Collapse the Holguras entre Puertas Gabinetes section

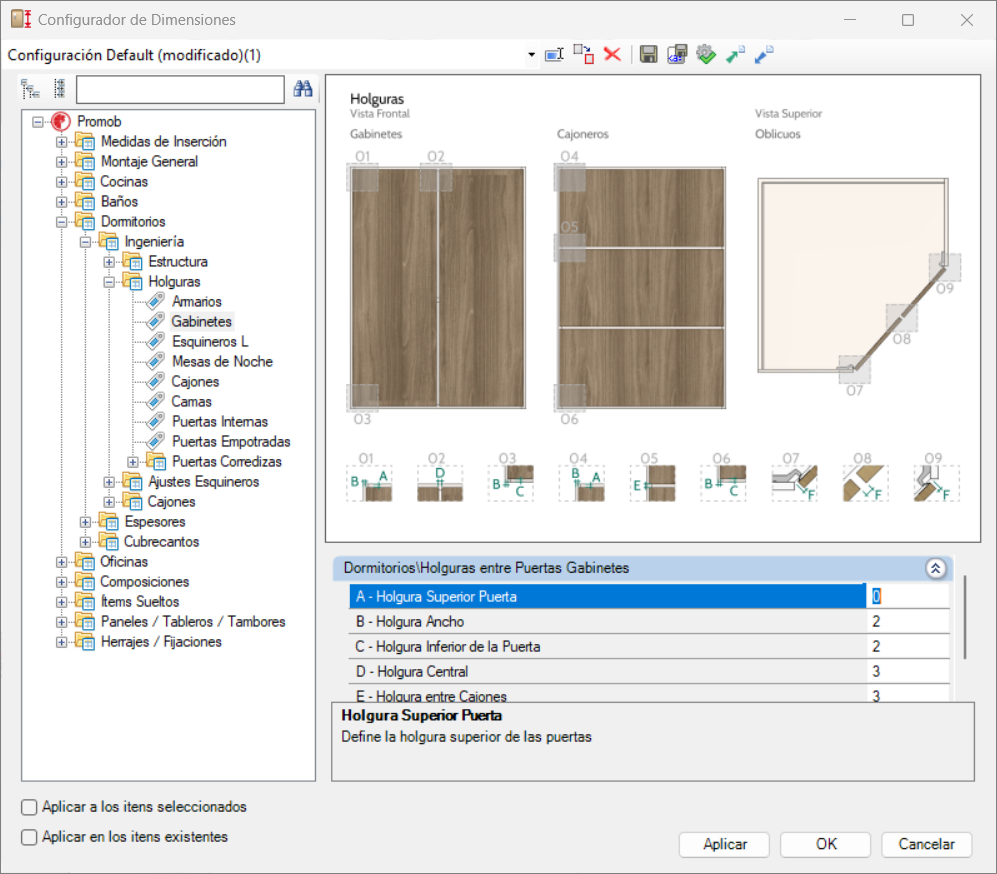click(935, 568)
